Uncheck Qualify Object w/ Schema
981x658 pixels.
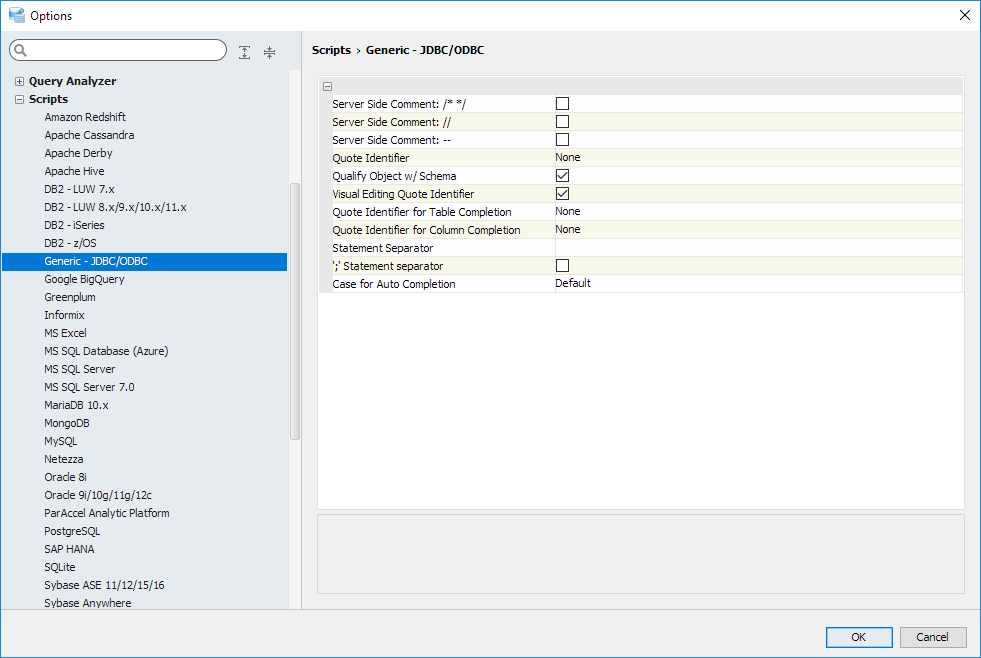click(562, 175)
